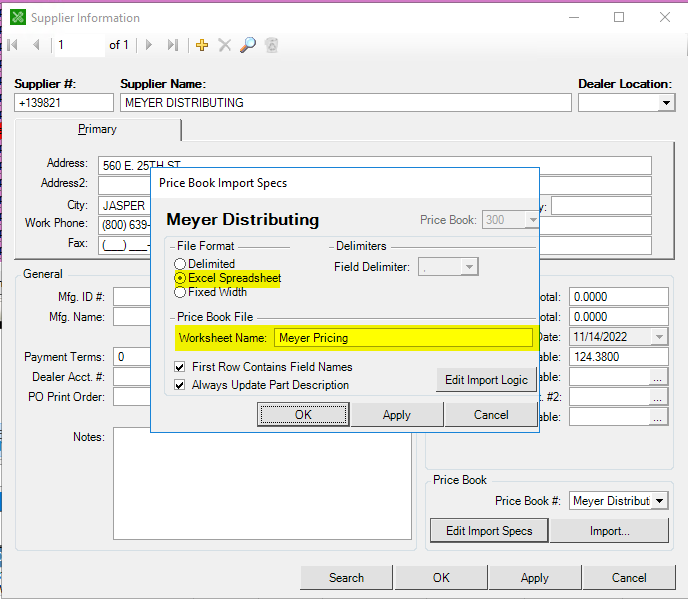
Task: Go to previous supplier record
Action: click(x=36, y=45)
